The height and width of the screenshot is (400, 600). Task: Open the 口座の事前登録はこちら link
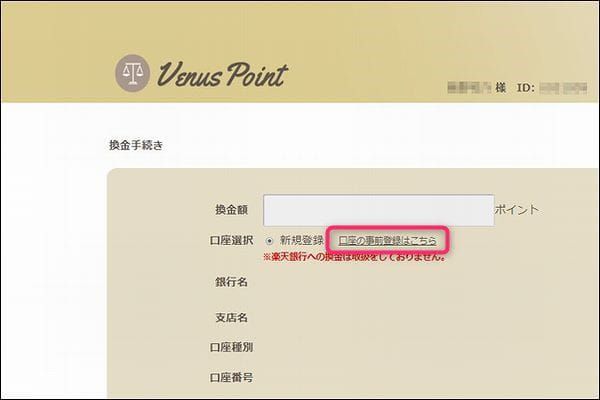387,240
